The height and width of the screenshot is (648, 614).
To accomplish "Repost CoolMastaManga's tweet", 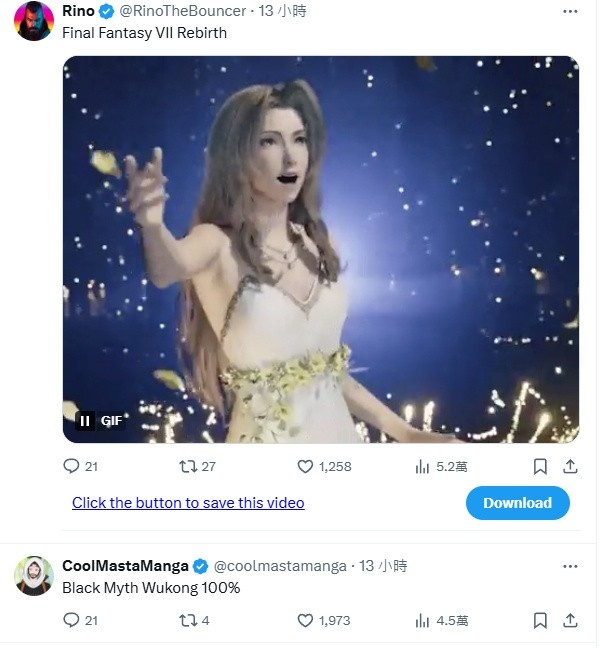I will pyautogui.click(x=187, y=620).
